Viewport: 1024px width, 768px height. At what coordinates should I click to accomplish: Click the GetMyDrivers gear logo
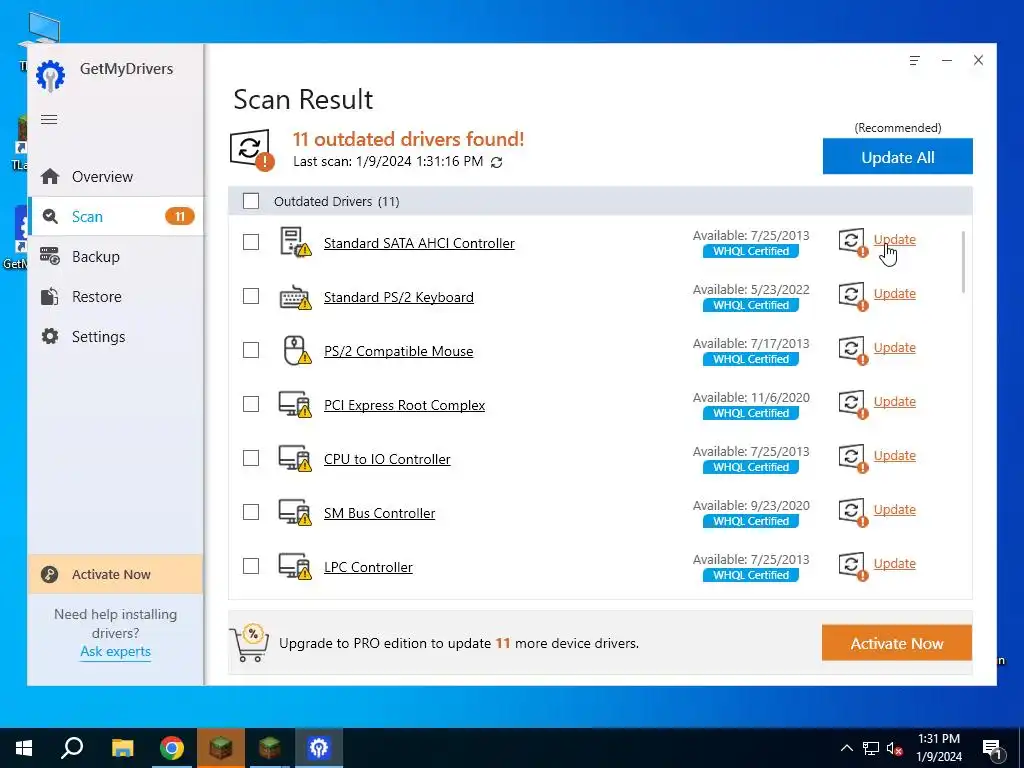(50, 75)
